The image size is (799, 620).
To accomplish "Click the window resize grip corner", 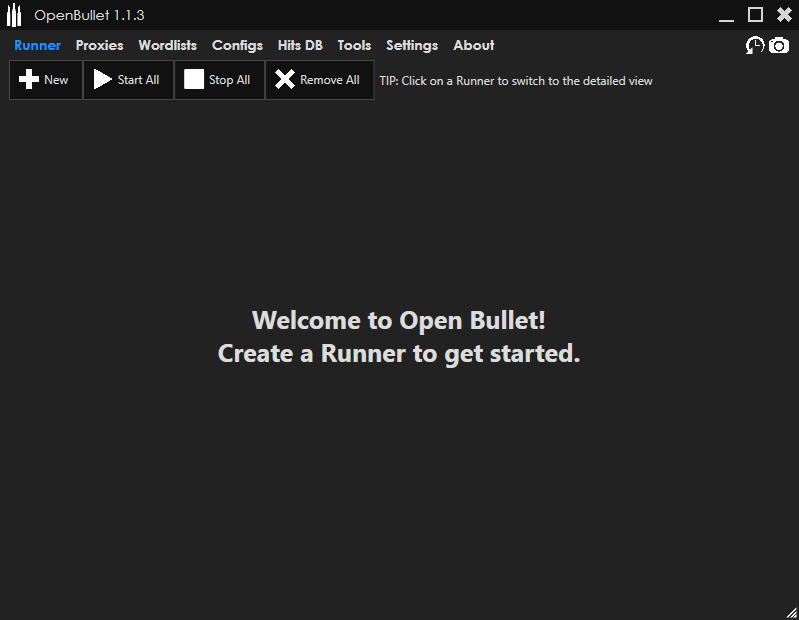I will [792, 613].
